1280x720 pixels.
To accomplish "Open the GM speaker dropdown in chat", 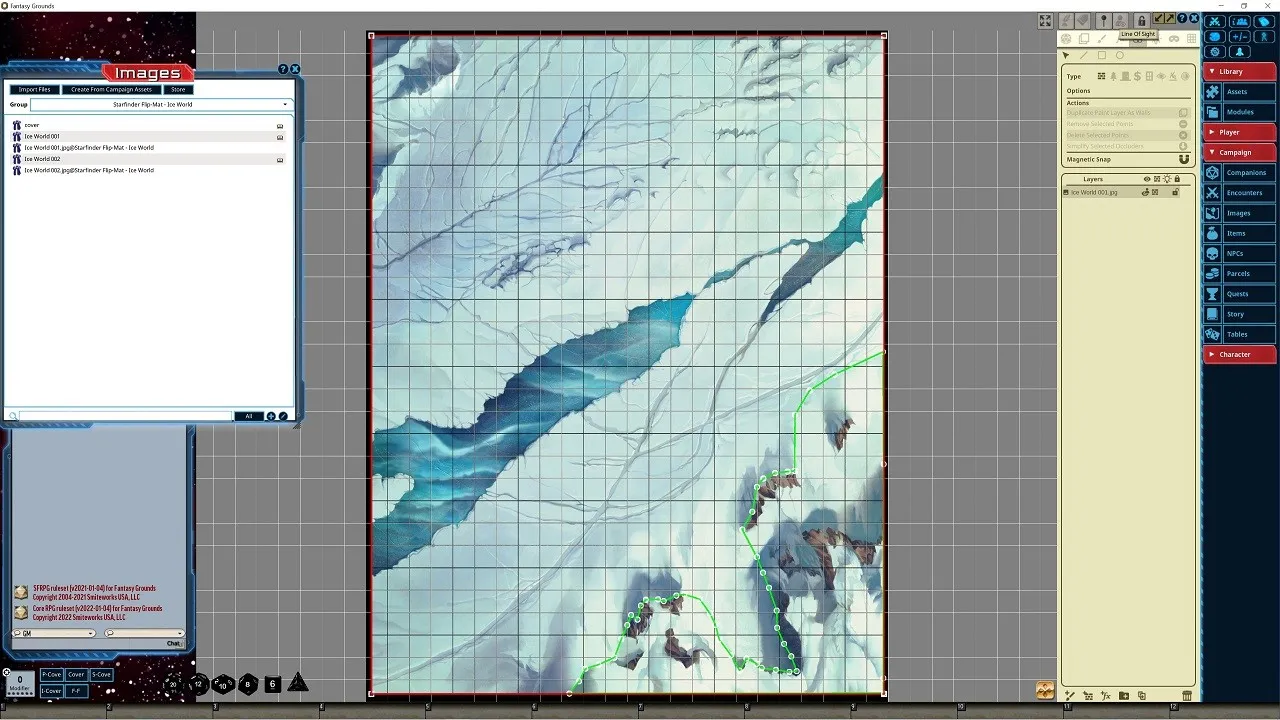I will click(x=54, y=633).
